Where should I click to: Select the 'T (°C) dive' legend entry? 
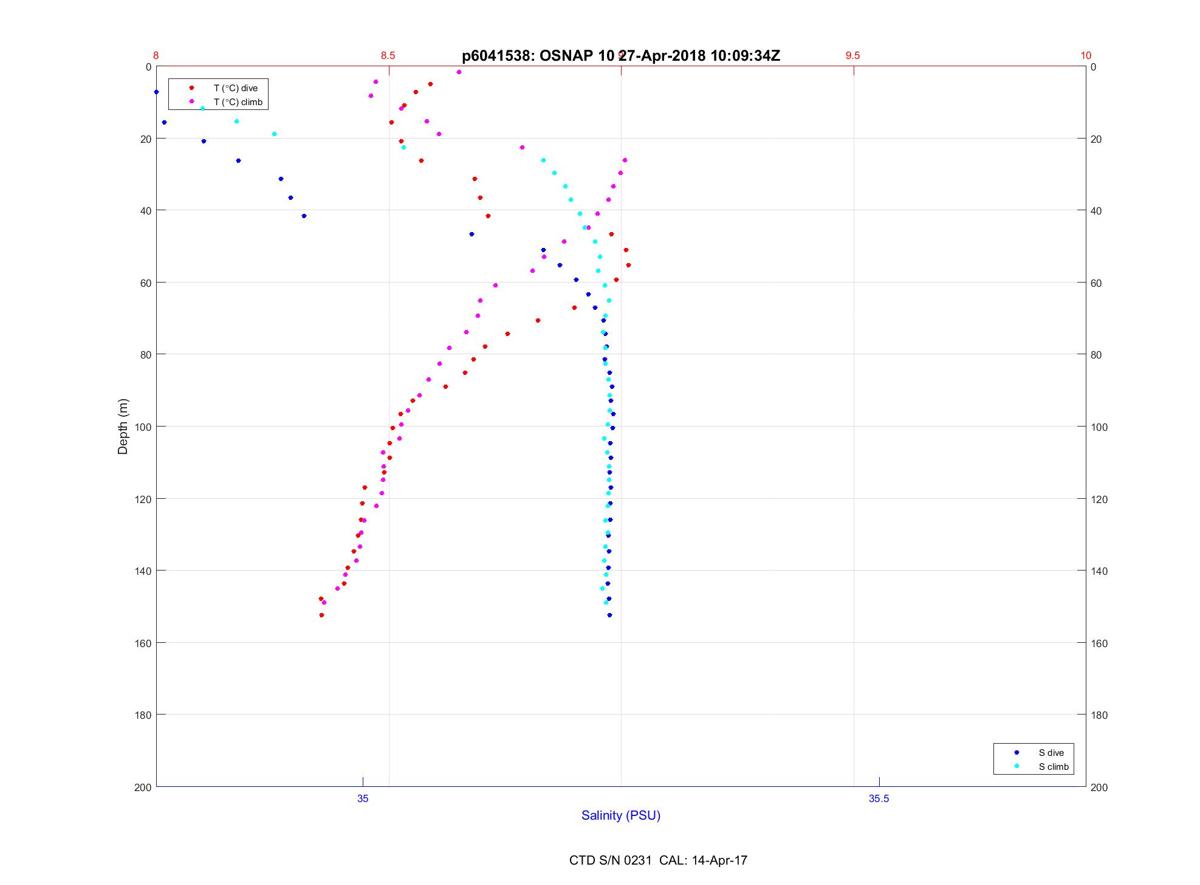coord(235,88)
